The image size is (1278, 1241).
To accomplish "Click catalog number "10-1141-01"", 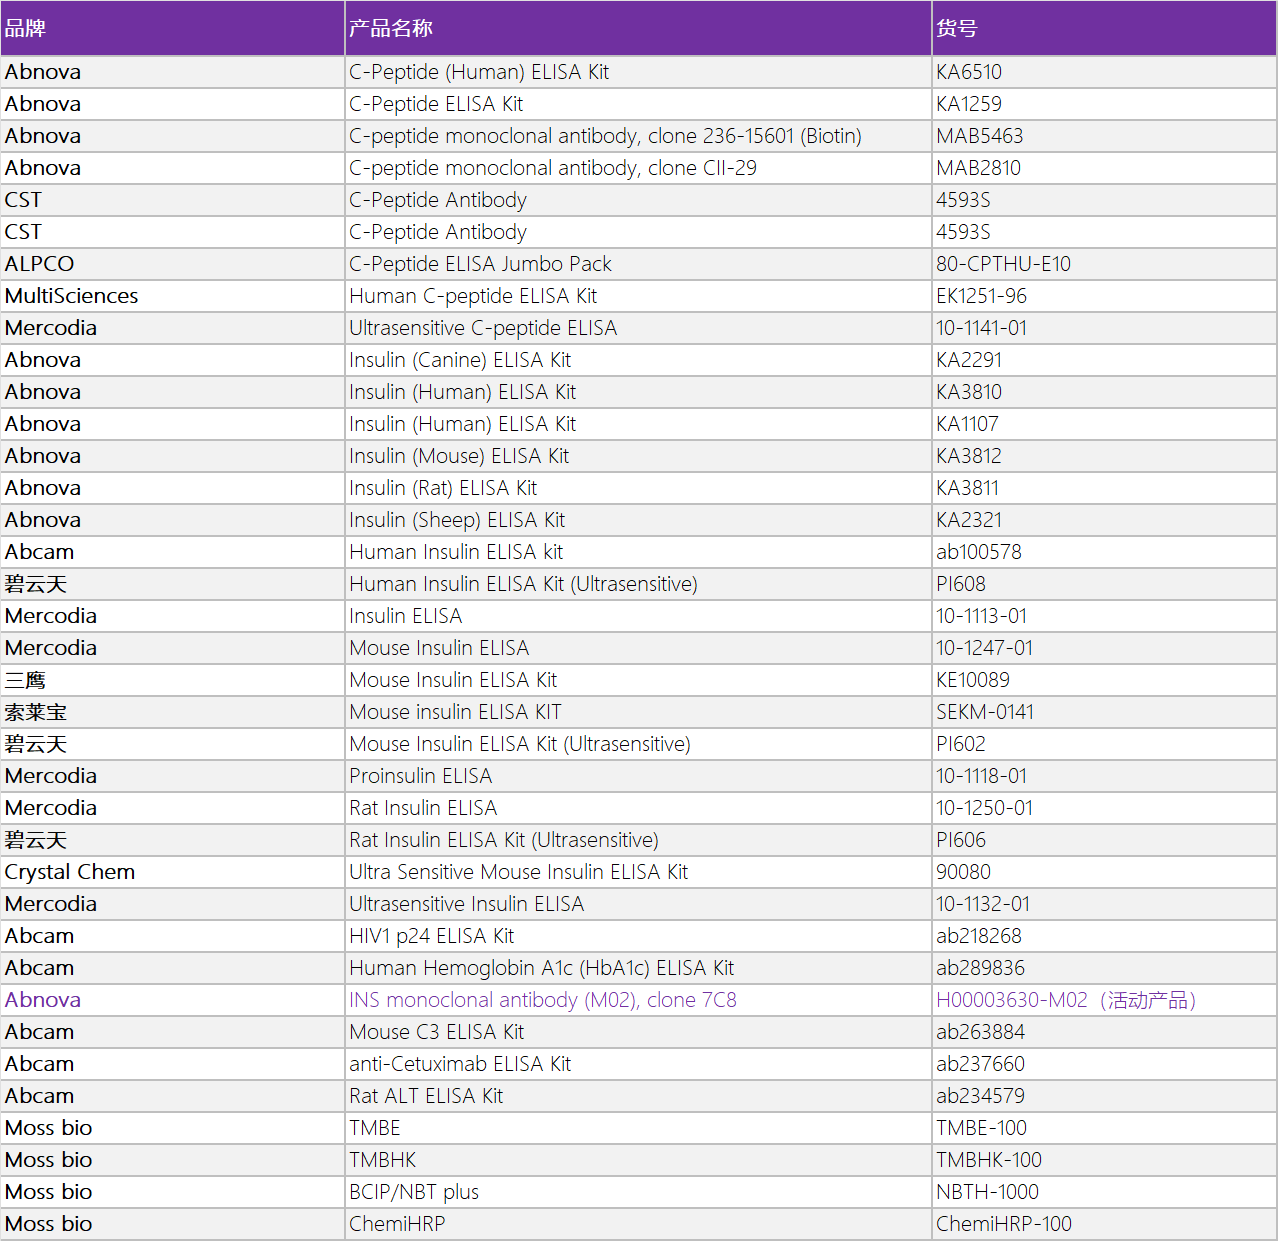I will coord(982,328).
